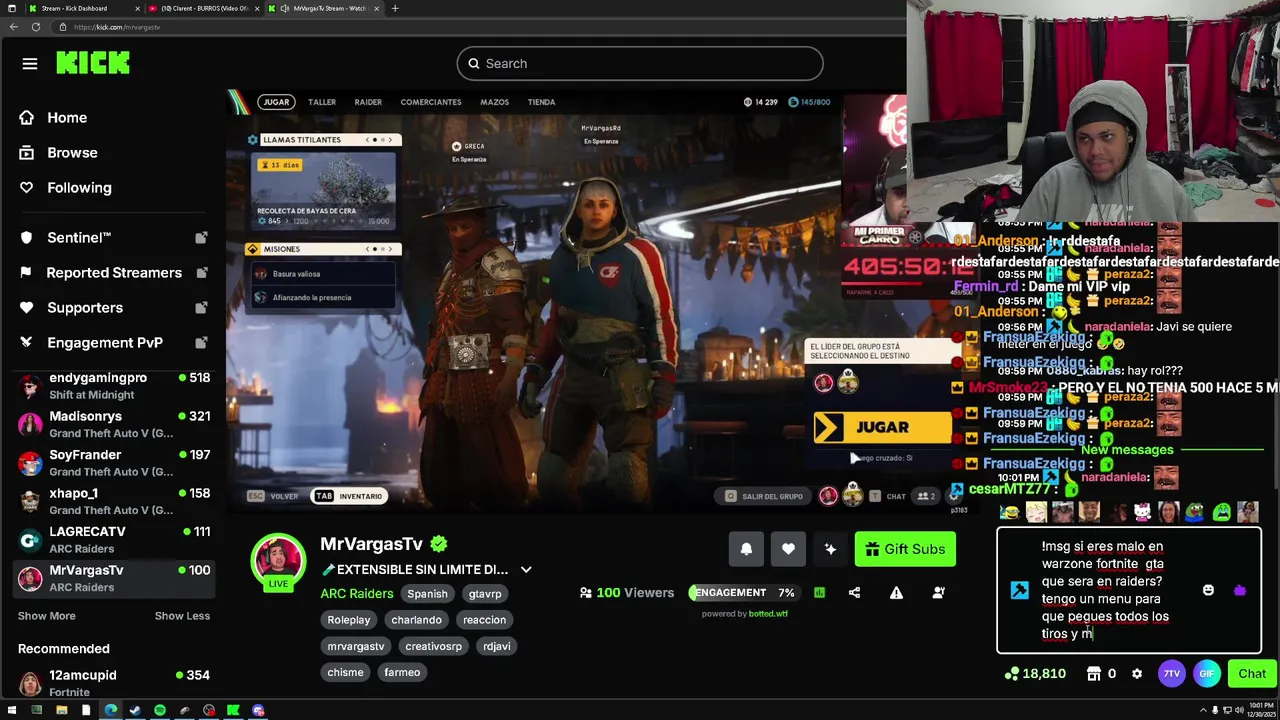Reload the page using browser refresh button
Screen dimensions: 1280x720
coord(36,27)
